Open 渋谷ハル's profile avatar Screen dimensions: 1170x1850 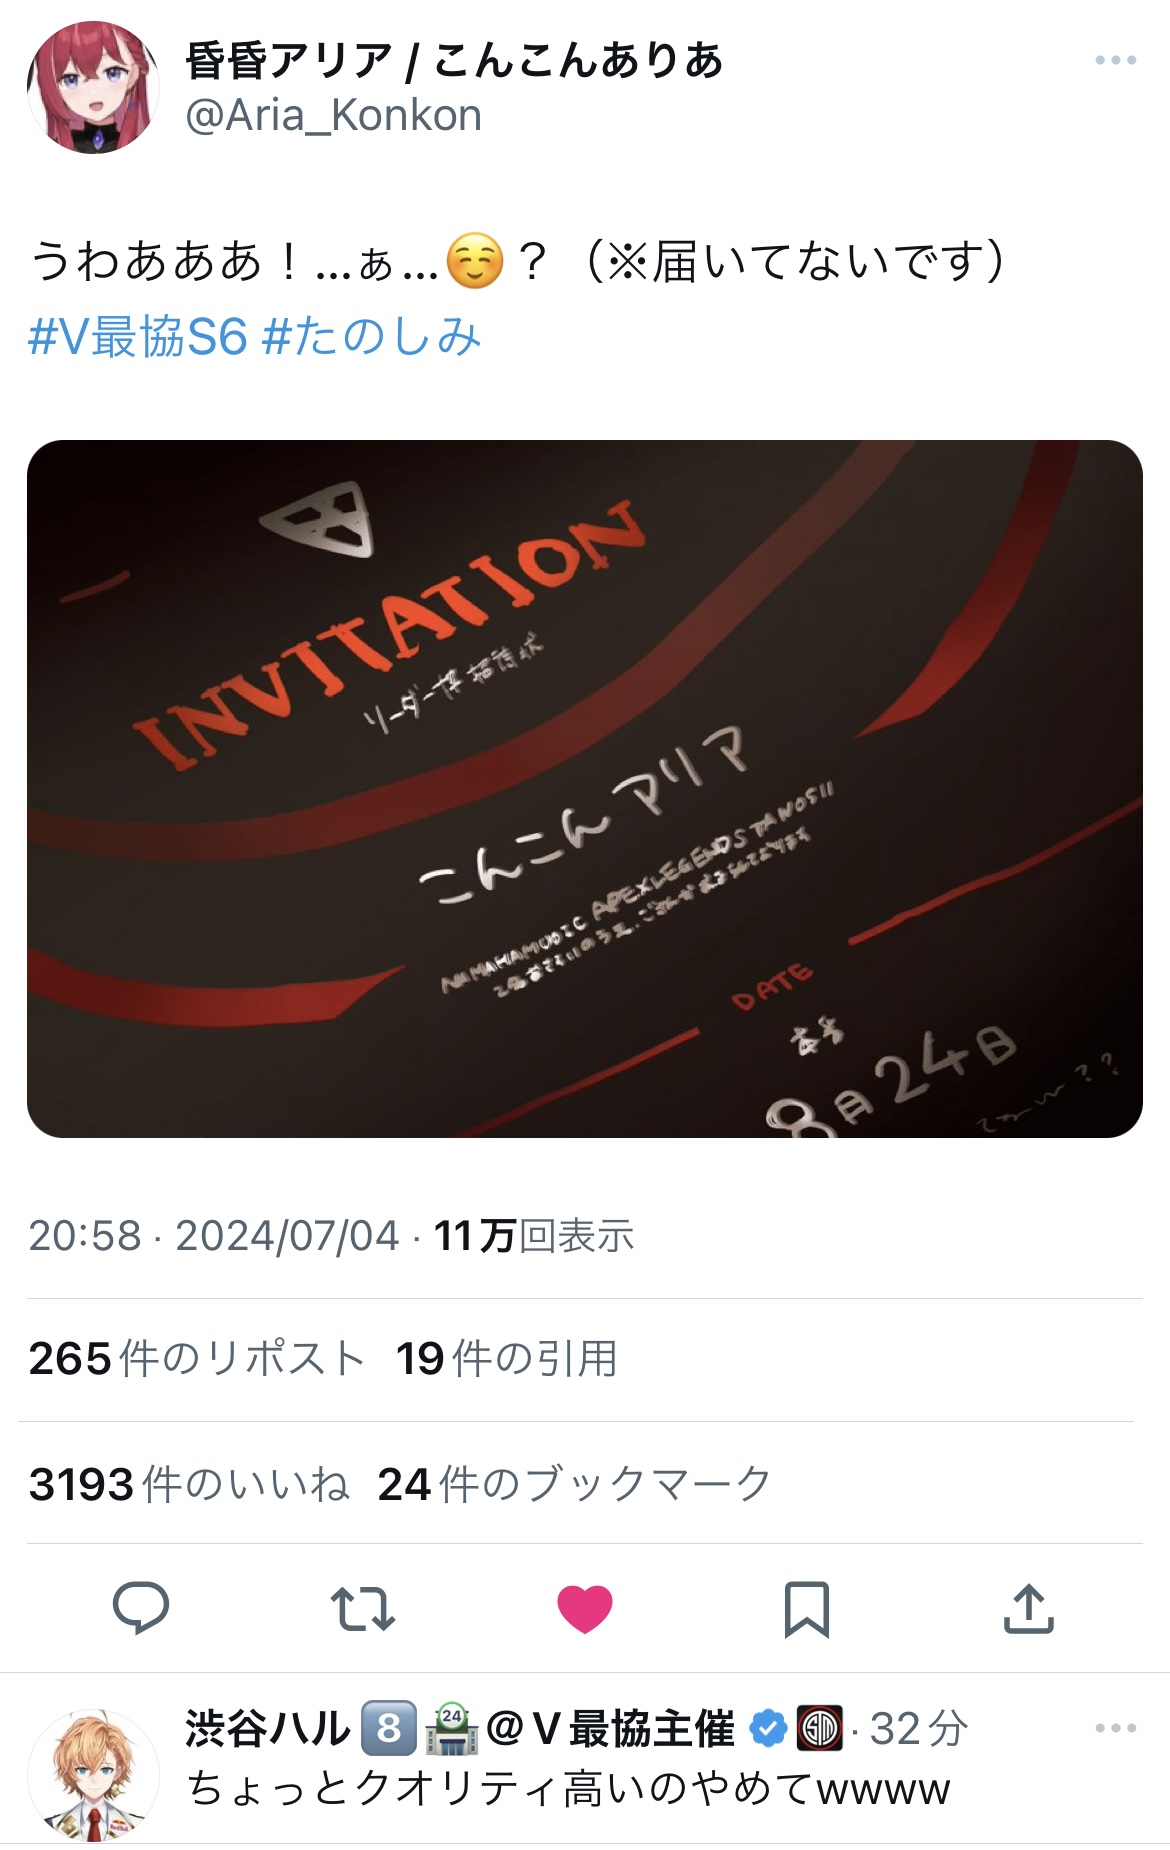(x=93, y=1774)
